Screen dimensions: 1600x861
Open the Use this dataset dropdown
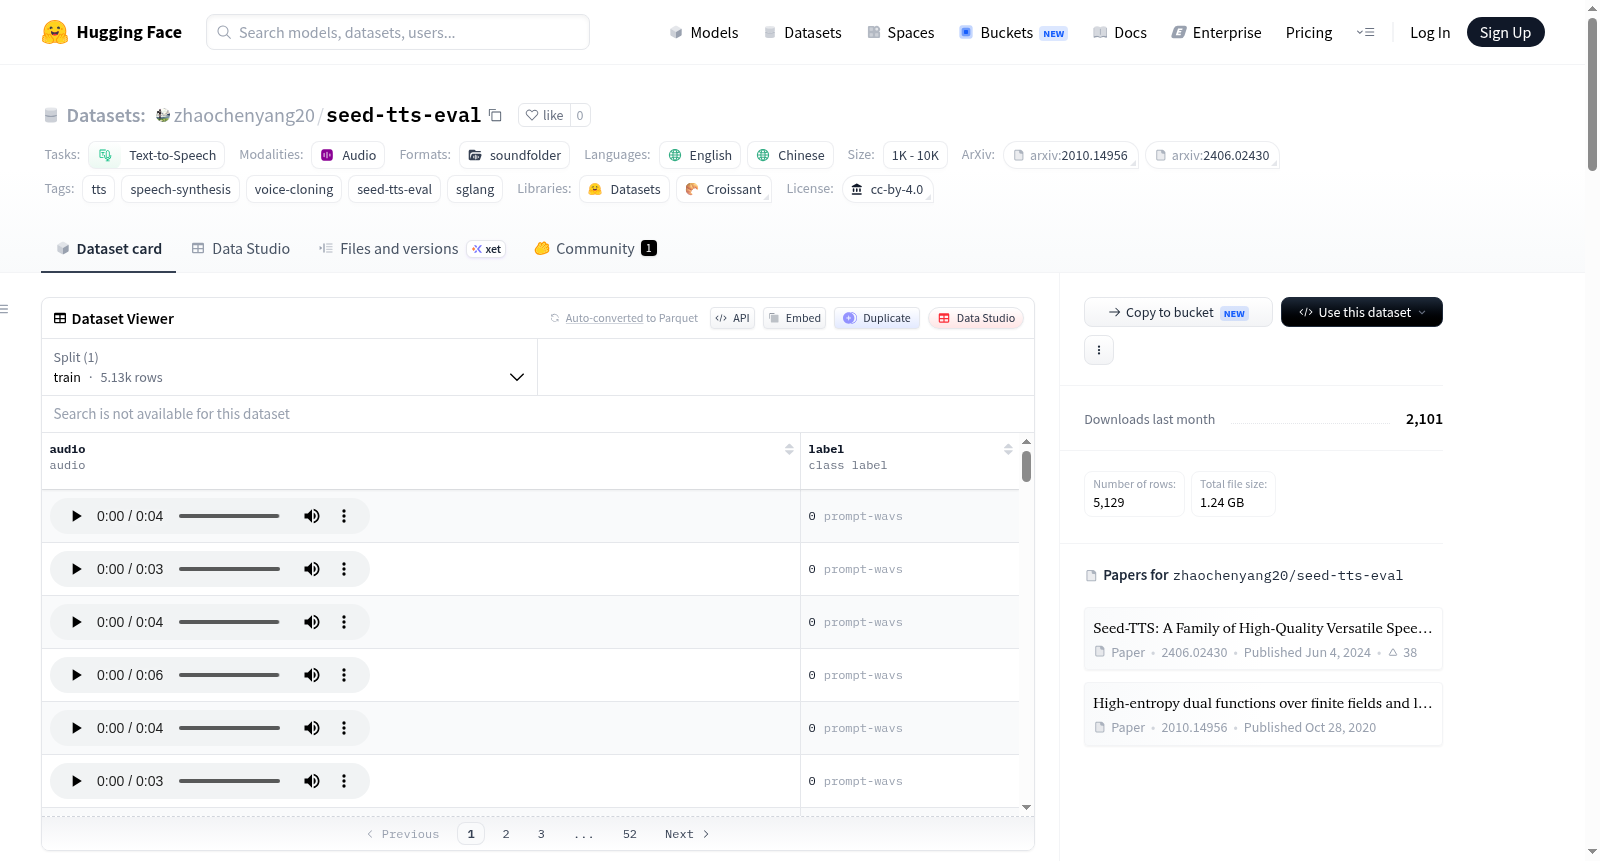click(1362, 312)
